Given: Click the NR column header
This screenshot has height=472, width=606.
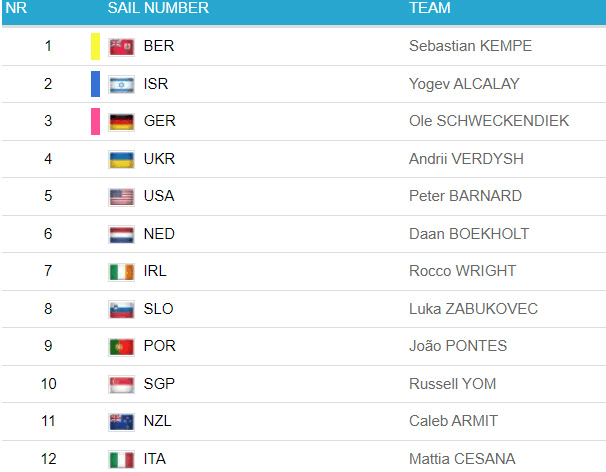Looking at the screenshot, I should click(16, 8).
